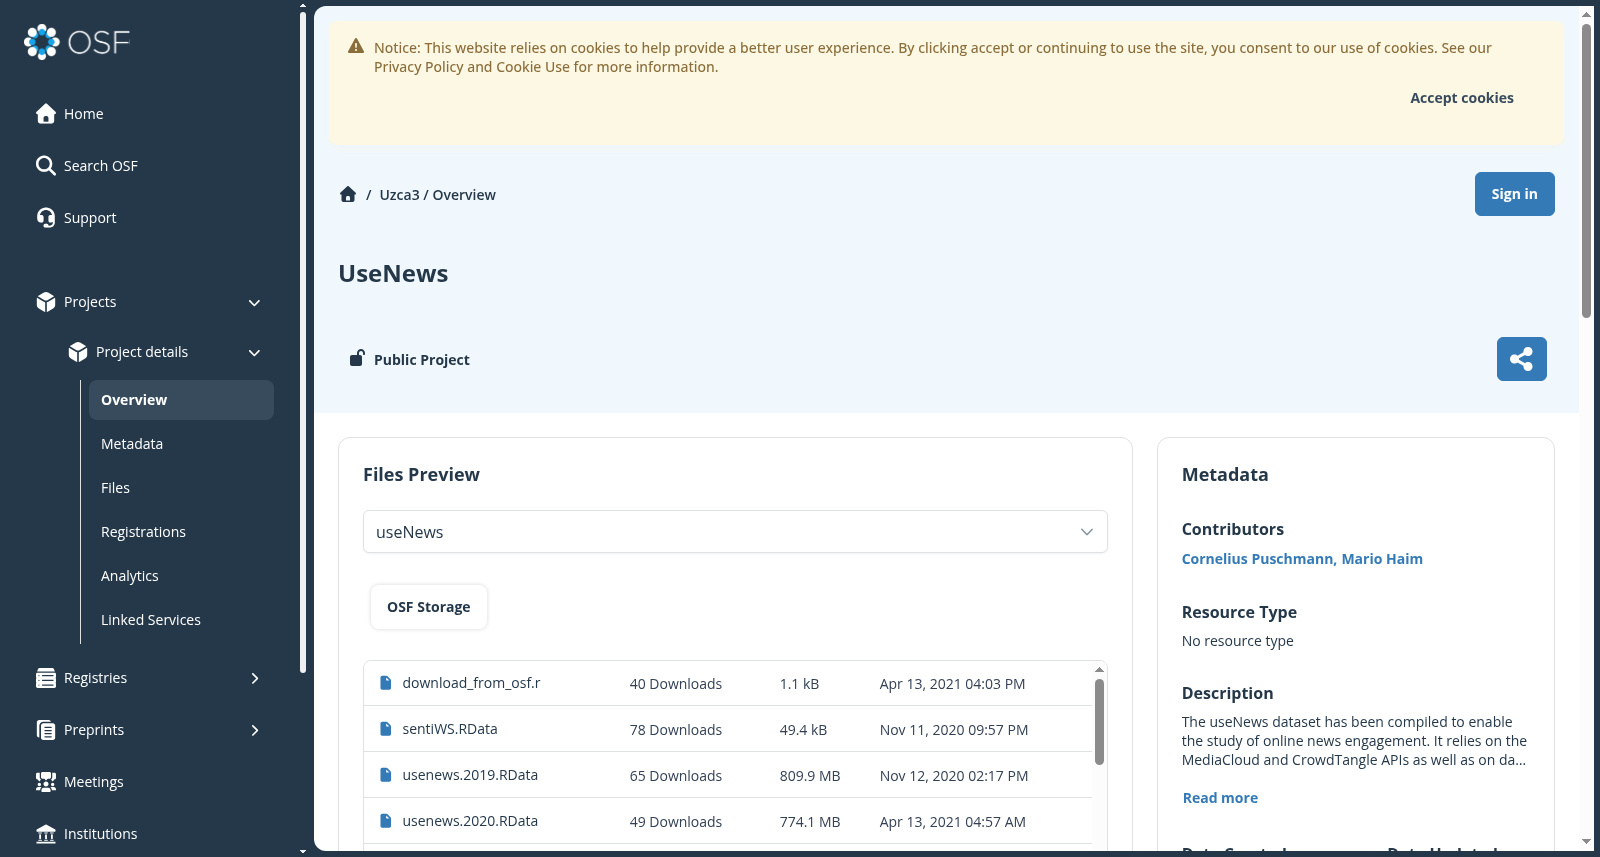
Task: Click the Institutions label in the sidebar
Action: pos(101,834)
